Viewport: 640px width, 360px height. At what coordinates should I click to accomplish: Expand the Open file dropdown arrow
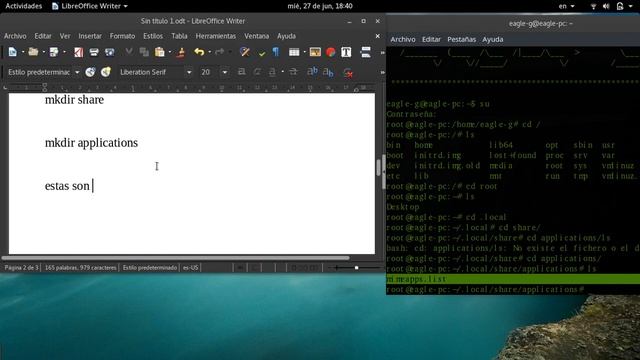44,52
